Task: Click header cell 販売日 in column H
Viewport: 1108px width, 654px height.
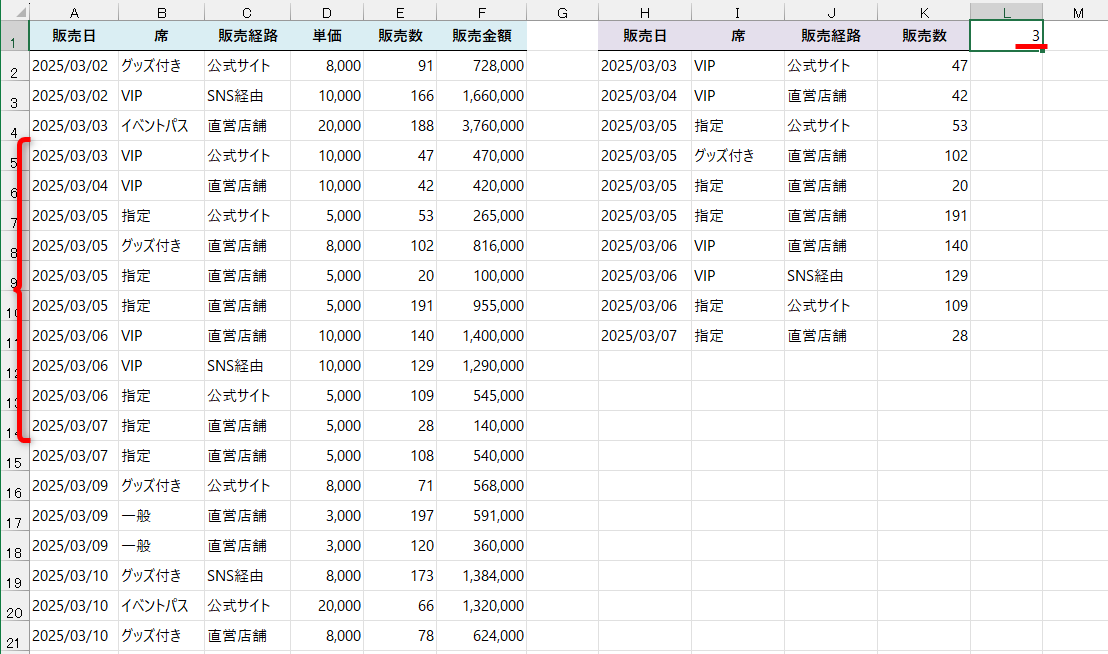Action: pos(644,36)
